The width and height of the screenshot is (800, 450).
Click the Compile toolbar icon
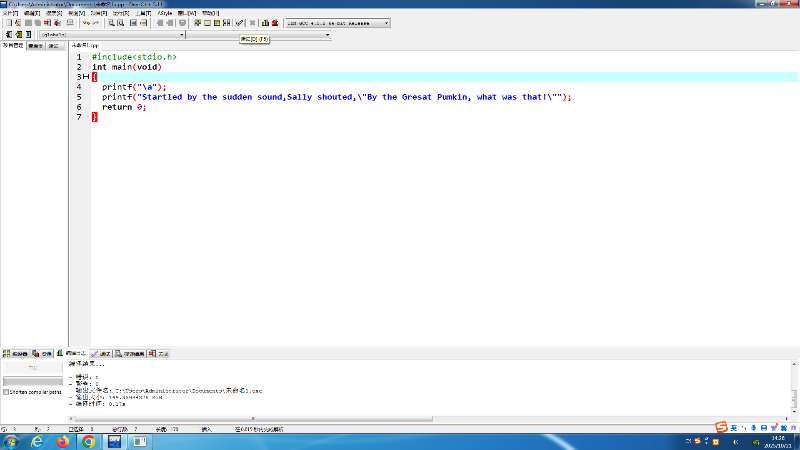[x=197, y=23]
